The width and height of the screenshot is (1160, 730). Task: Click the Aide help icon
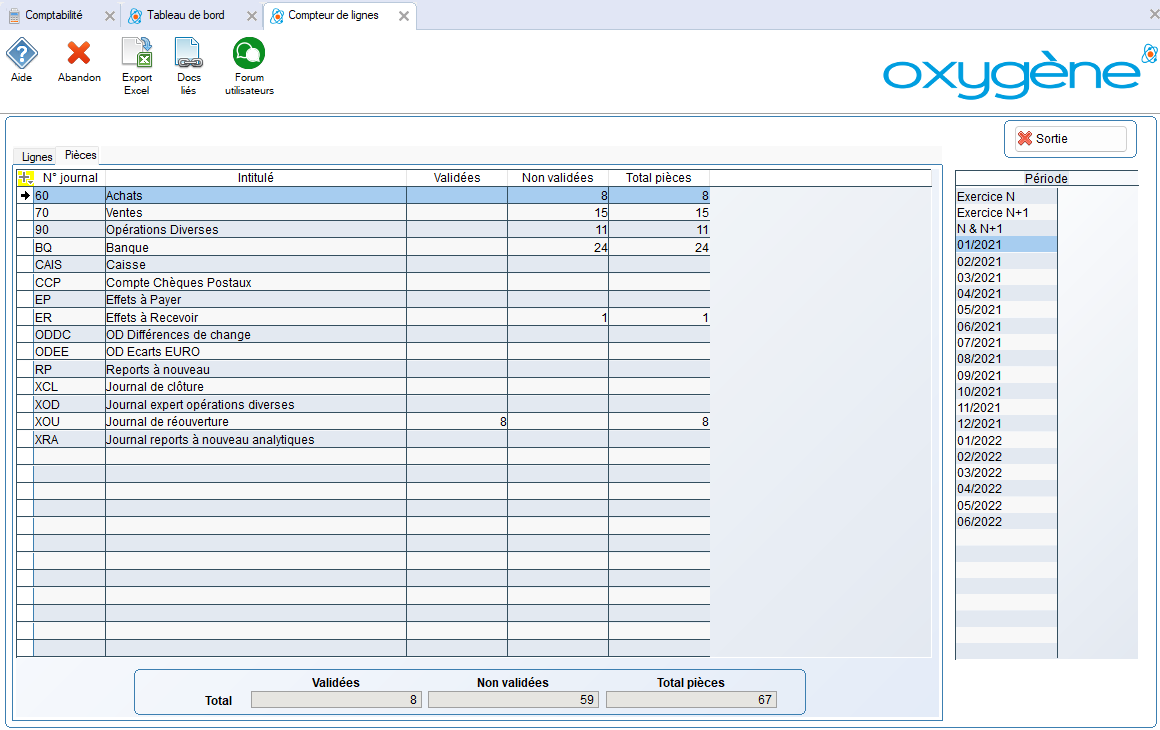click(x=21, y=54)
